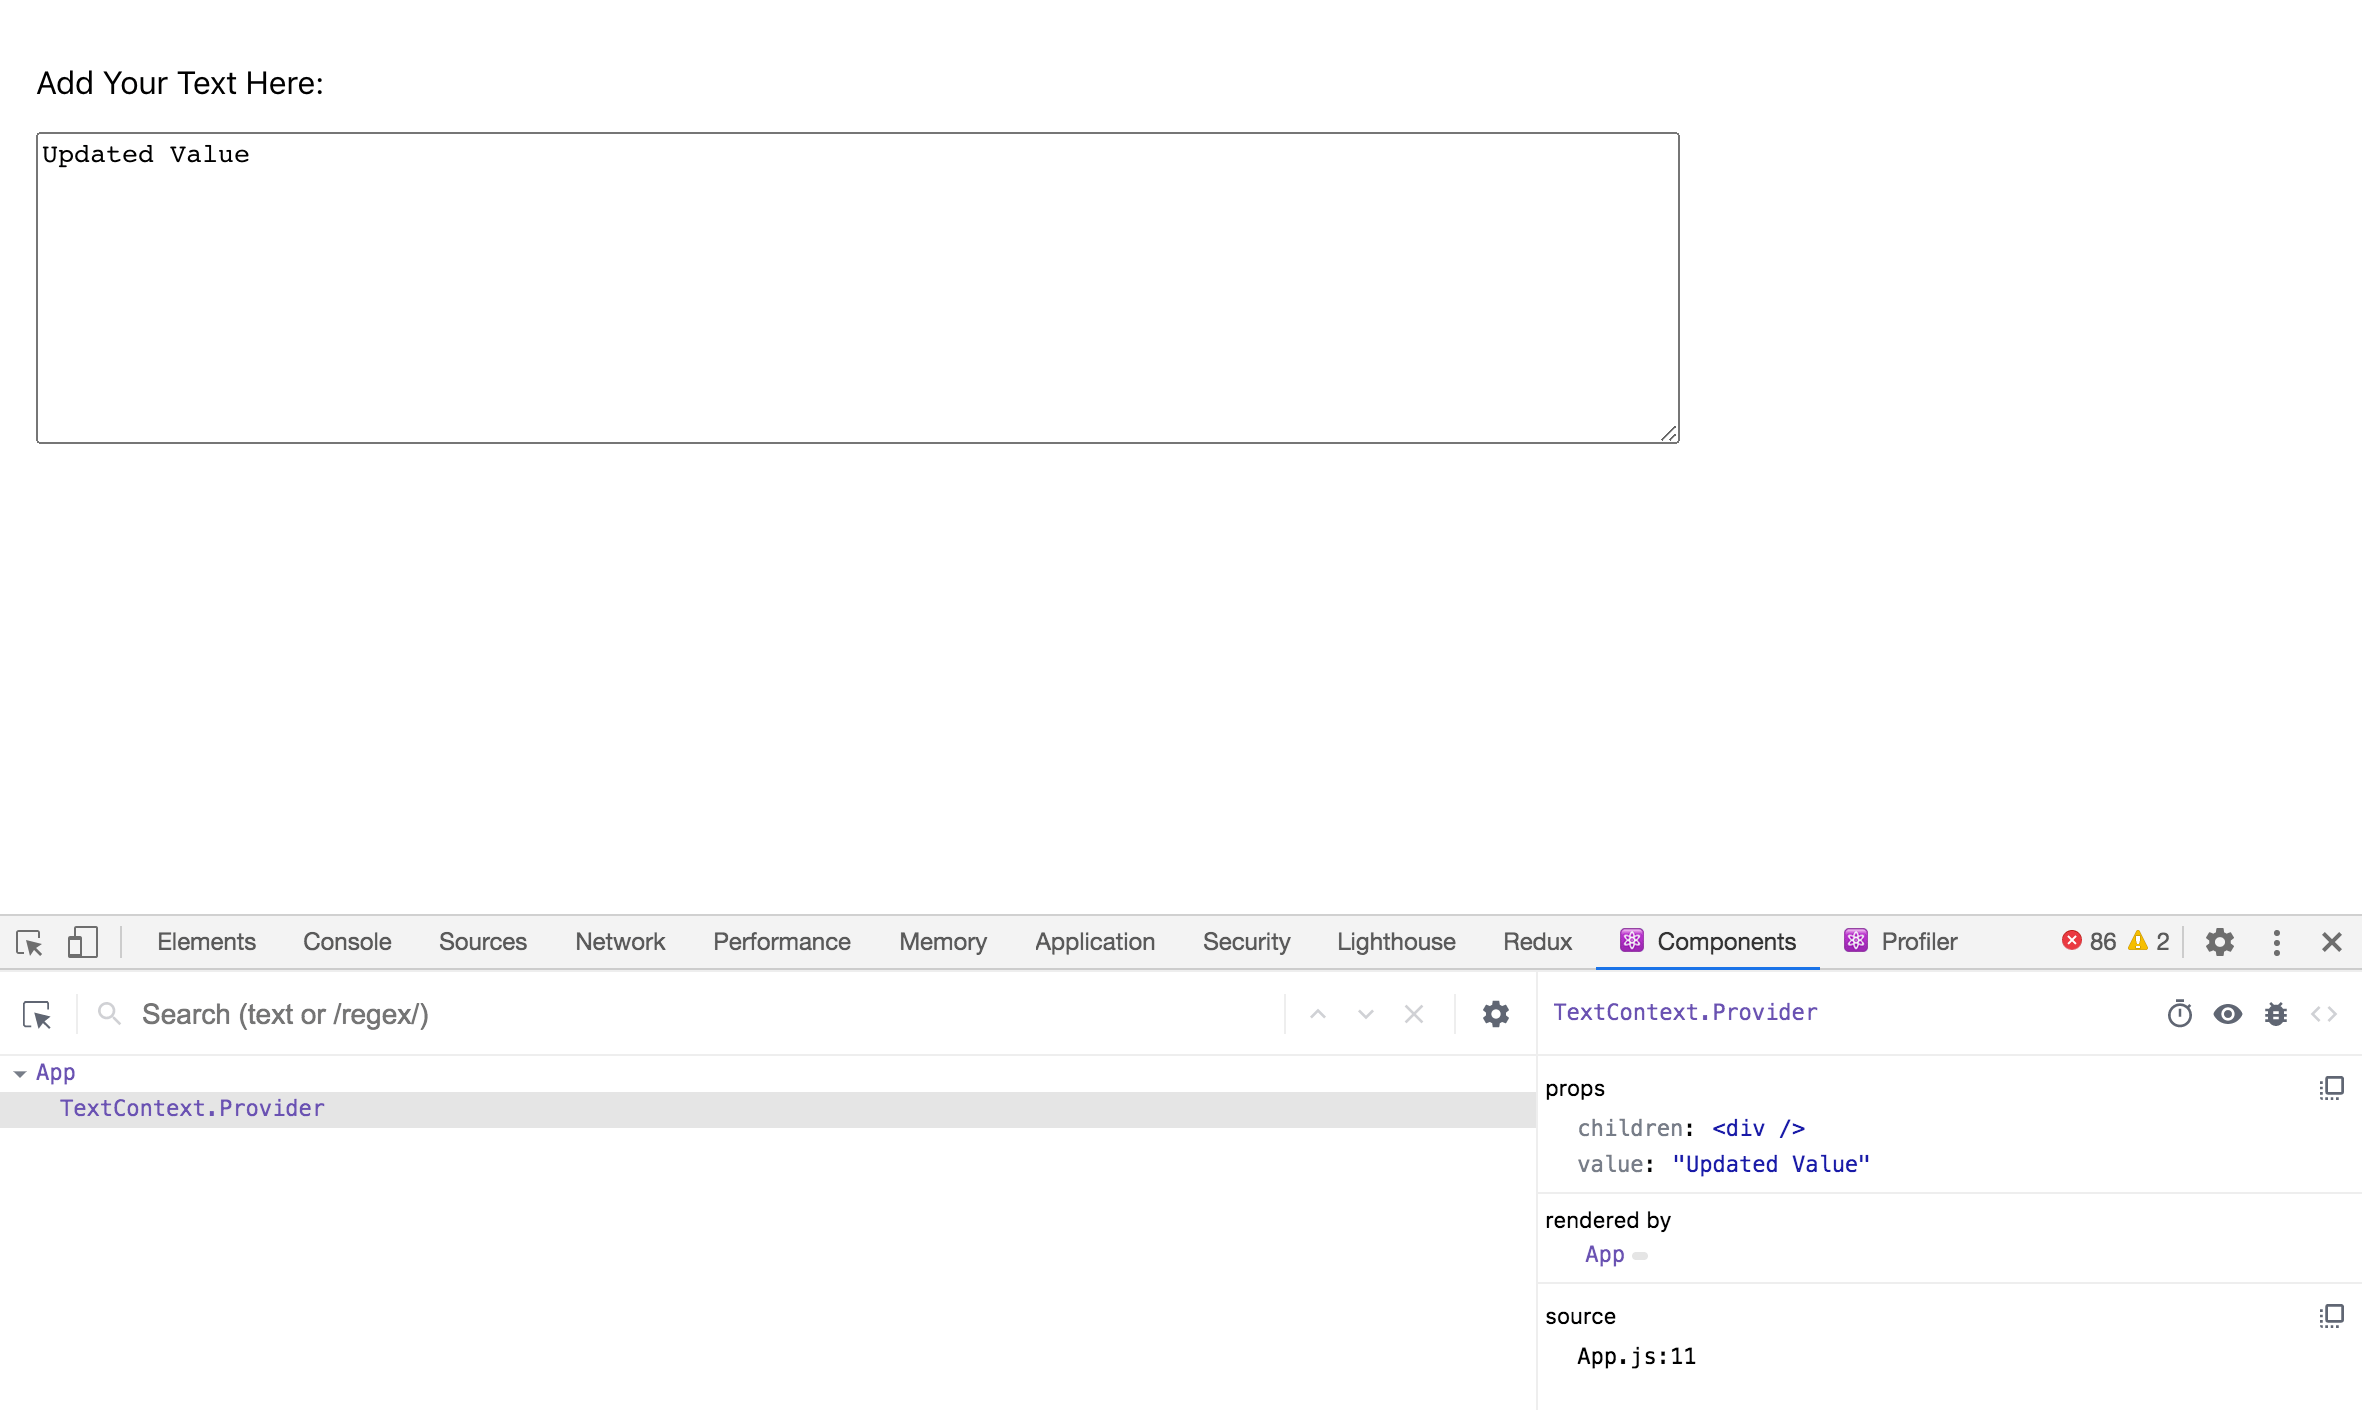The height and width of the screenshot is (1410, 2362).
Task: Copy props to clipboard icon
Action: click(2331, 1088)
